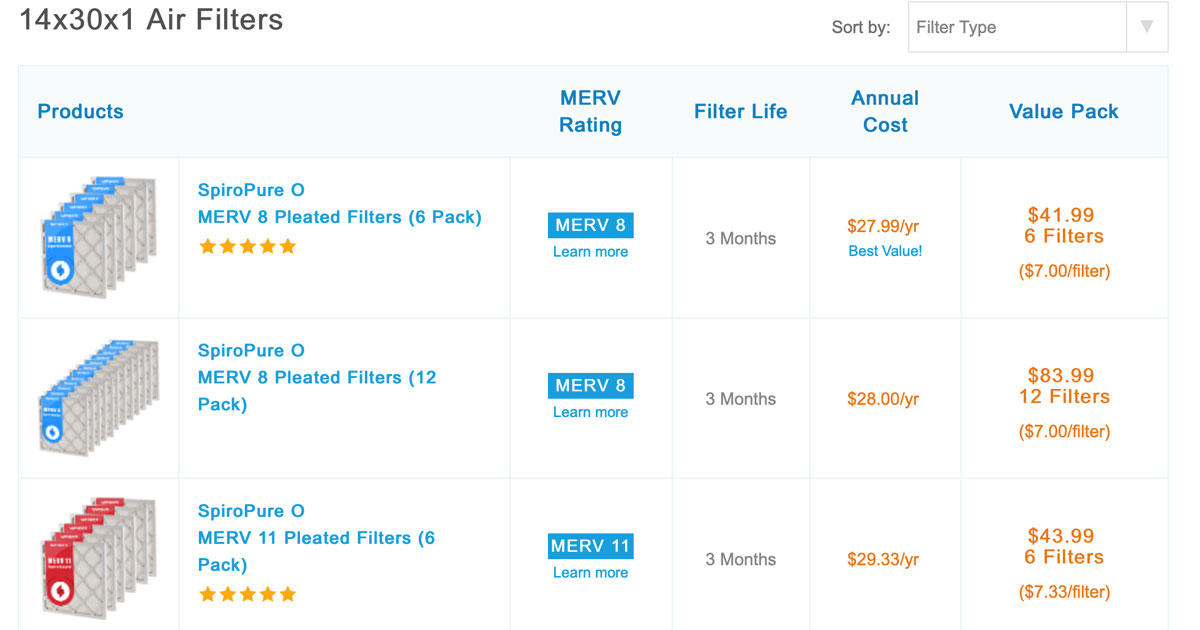
Task: Select $41.99 6 Filters value pack
Action: [x=1064, y=226]
